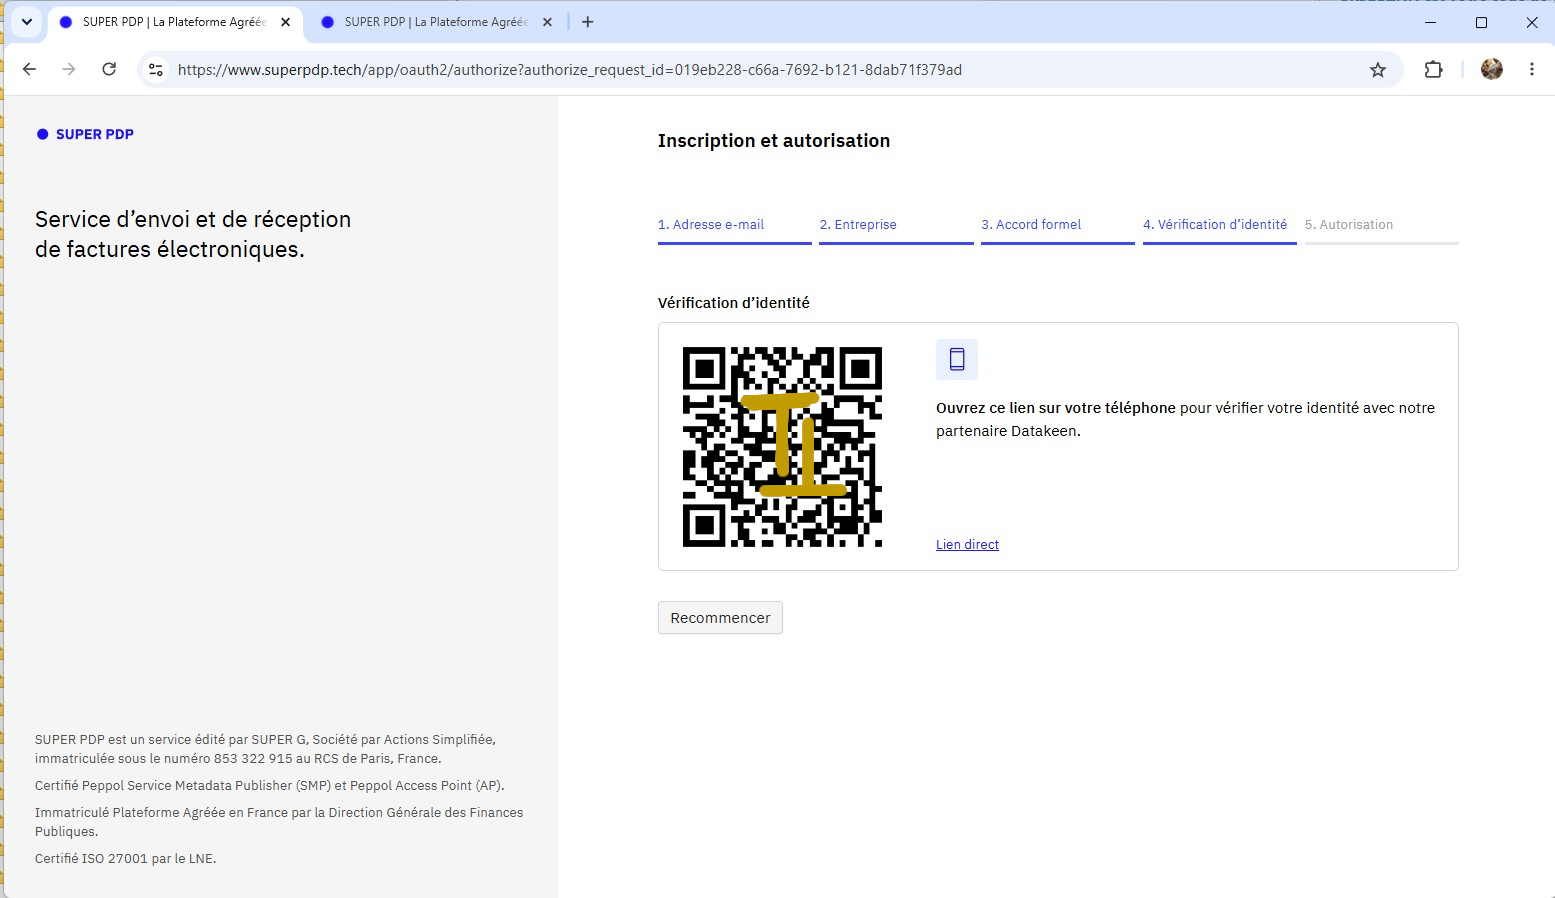
Task: Click the 'Service d'envoi et de réception' tagline
Action: click(193, 234)
